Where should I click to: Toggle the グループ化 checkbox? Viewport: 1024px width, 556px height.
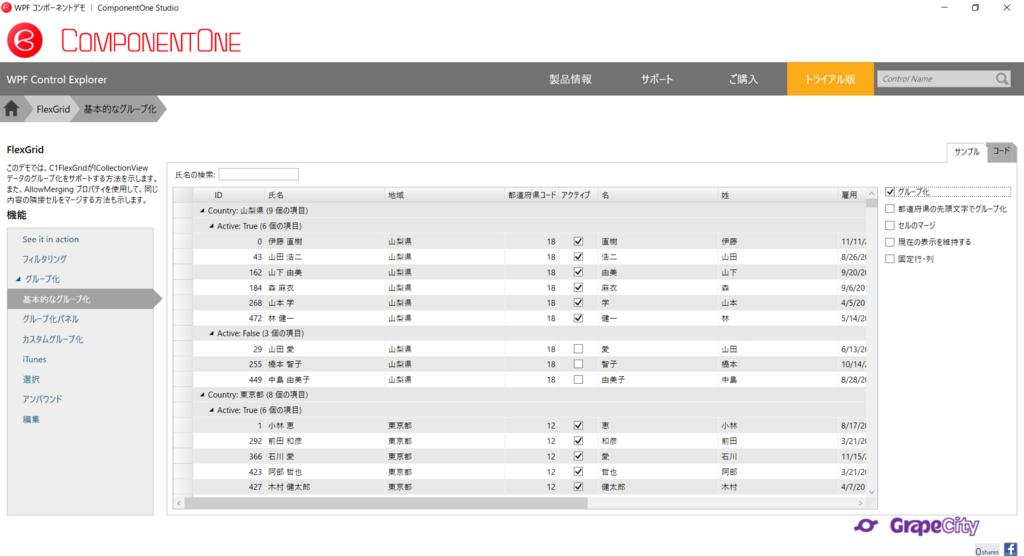889,191
